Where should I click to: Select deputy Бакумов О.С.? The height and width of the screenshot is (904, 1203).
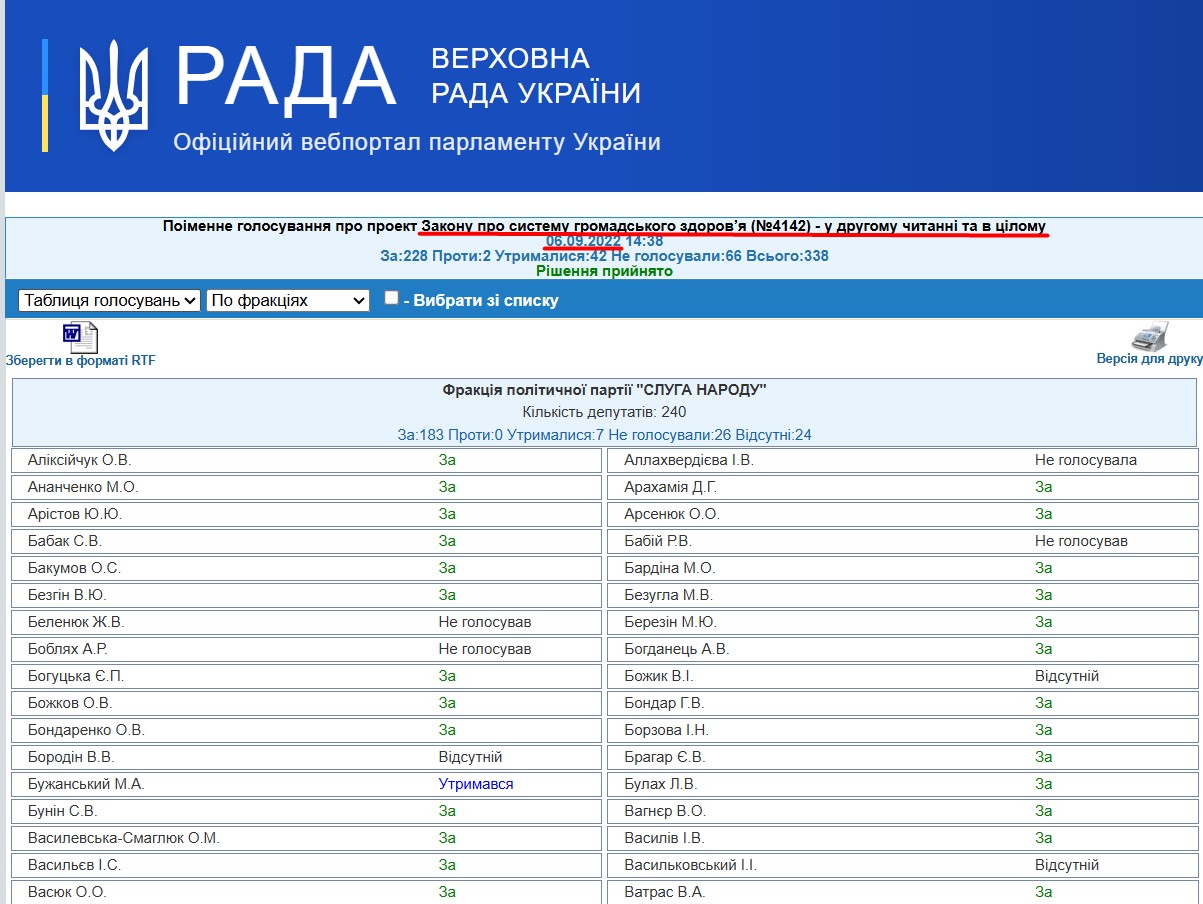coord(74,568)
